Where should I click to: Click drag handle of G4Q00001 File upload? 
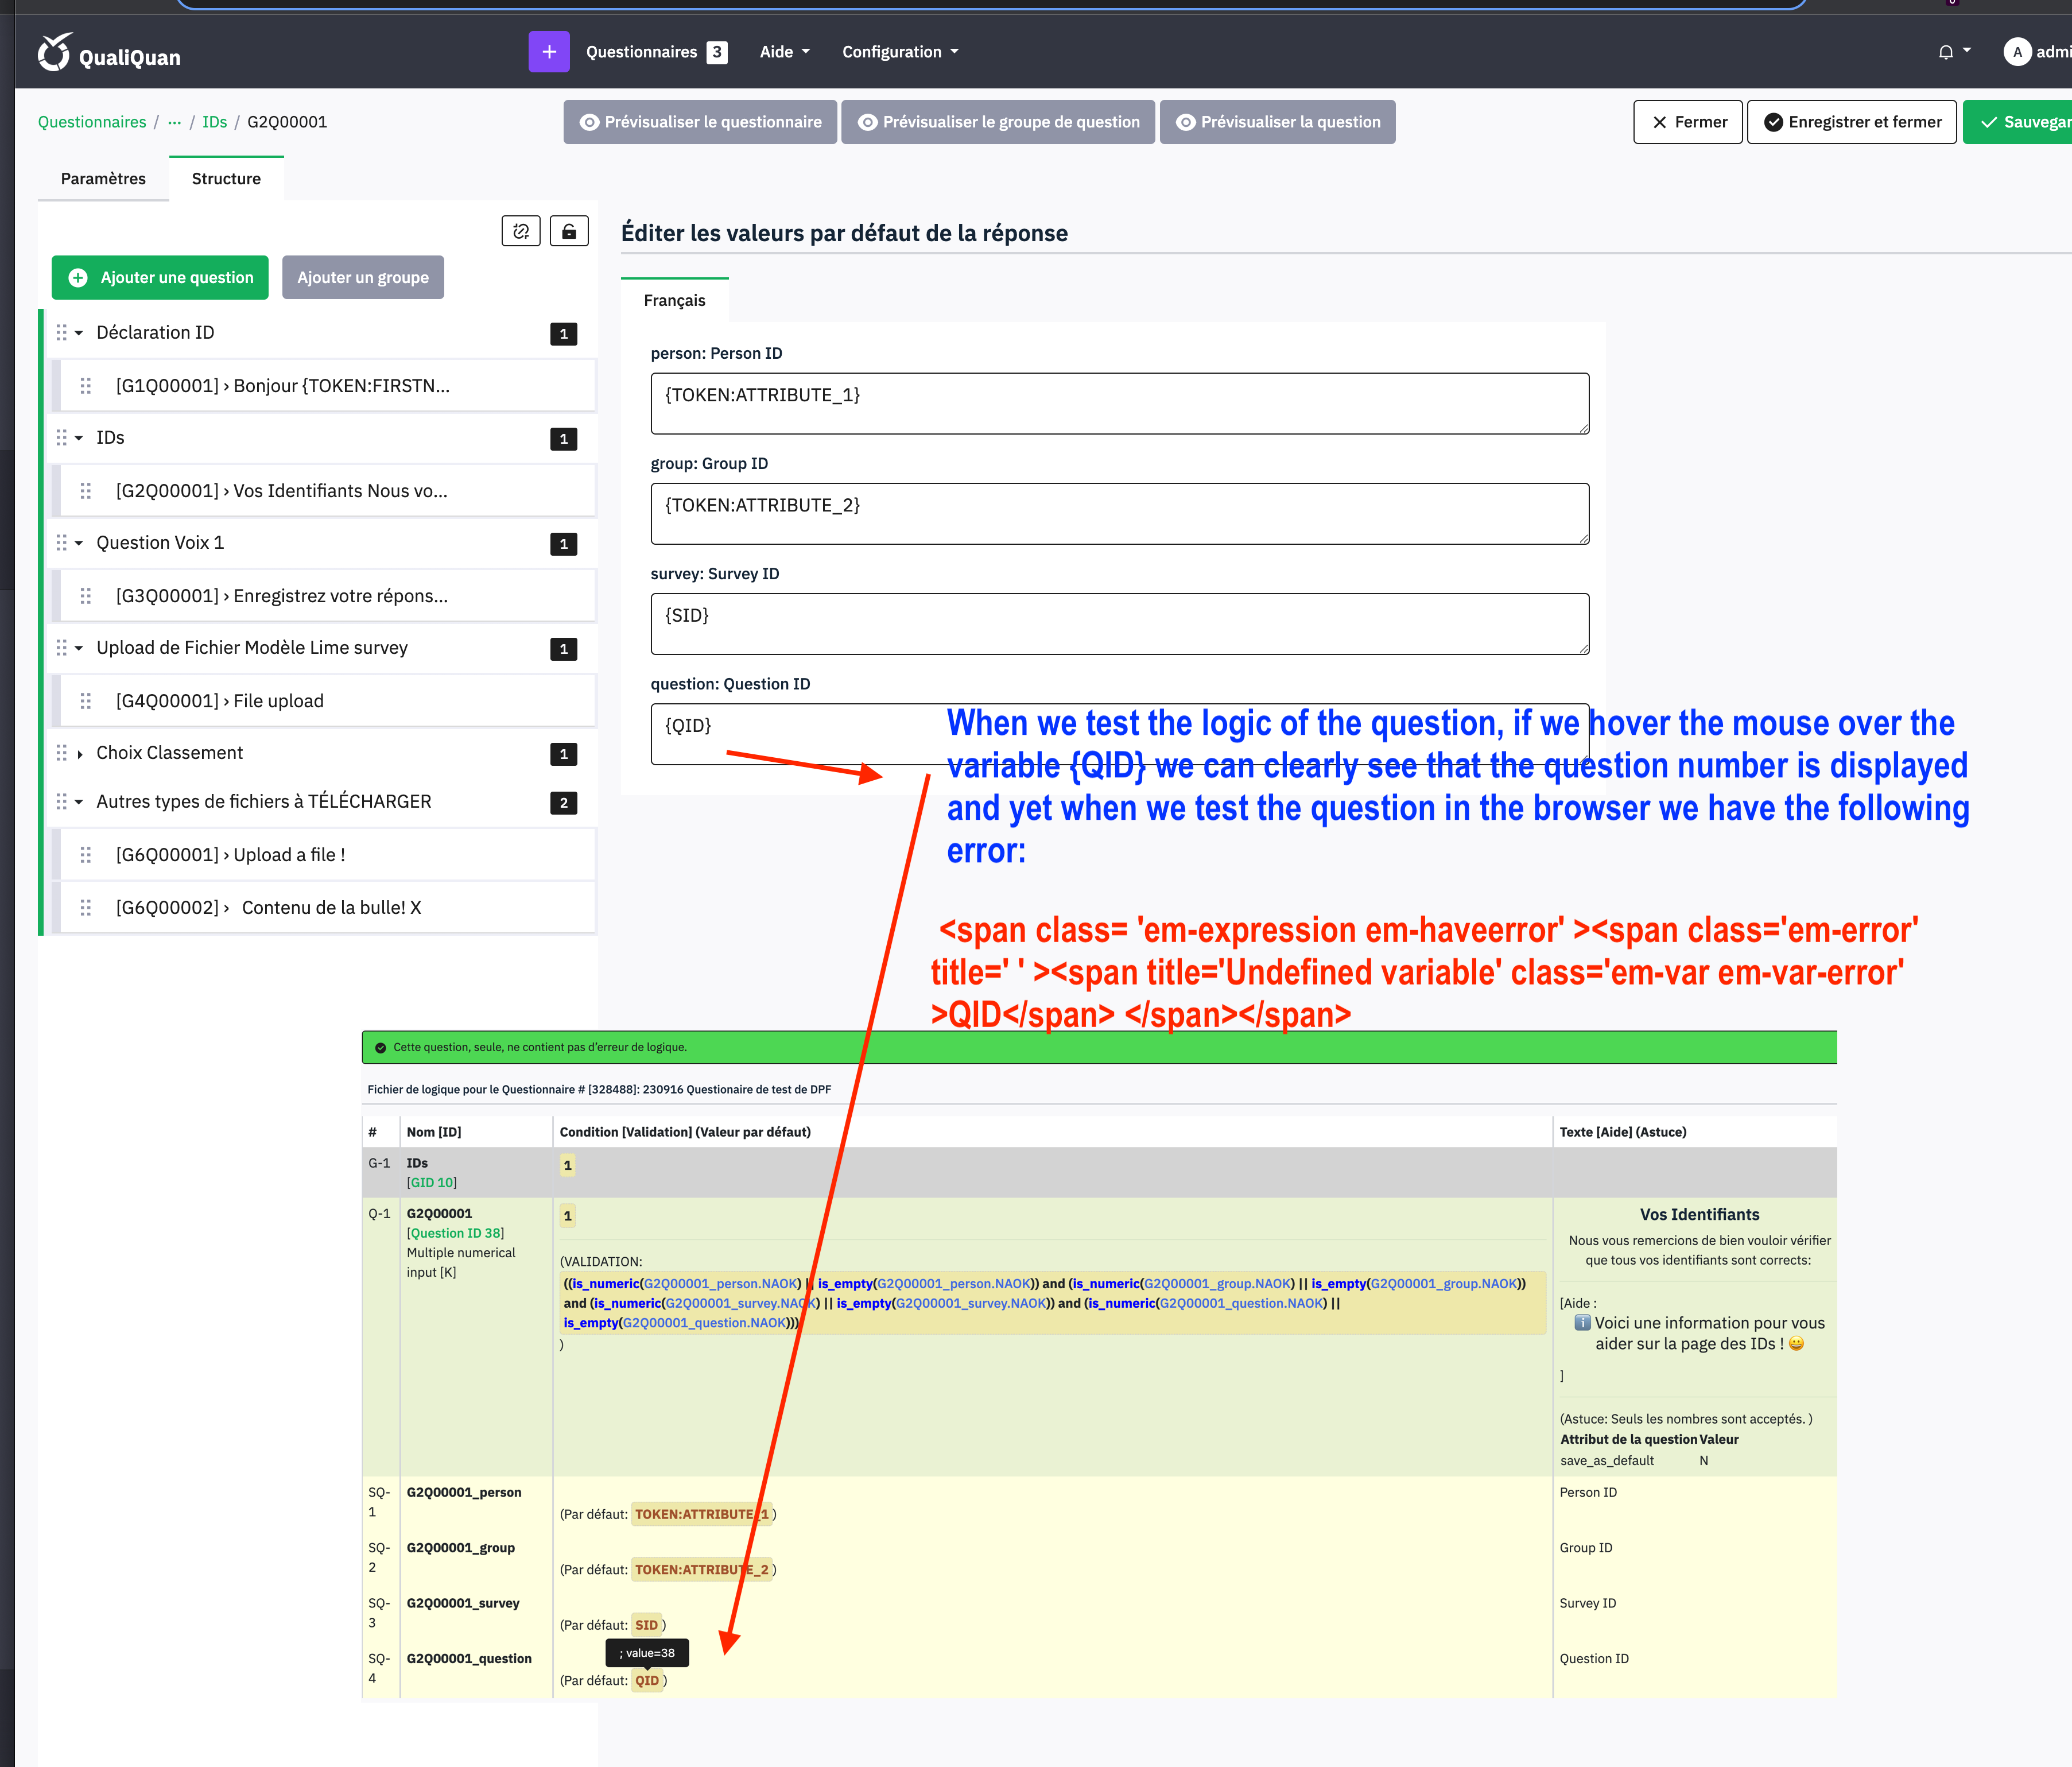(86, 701)
